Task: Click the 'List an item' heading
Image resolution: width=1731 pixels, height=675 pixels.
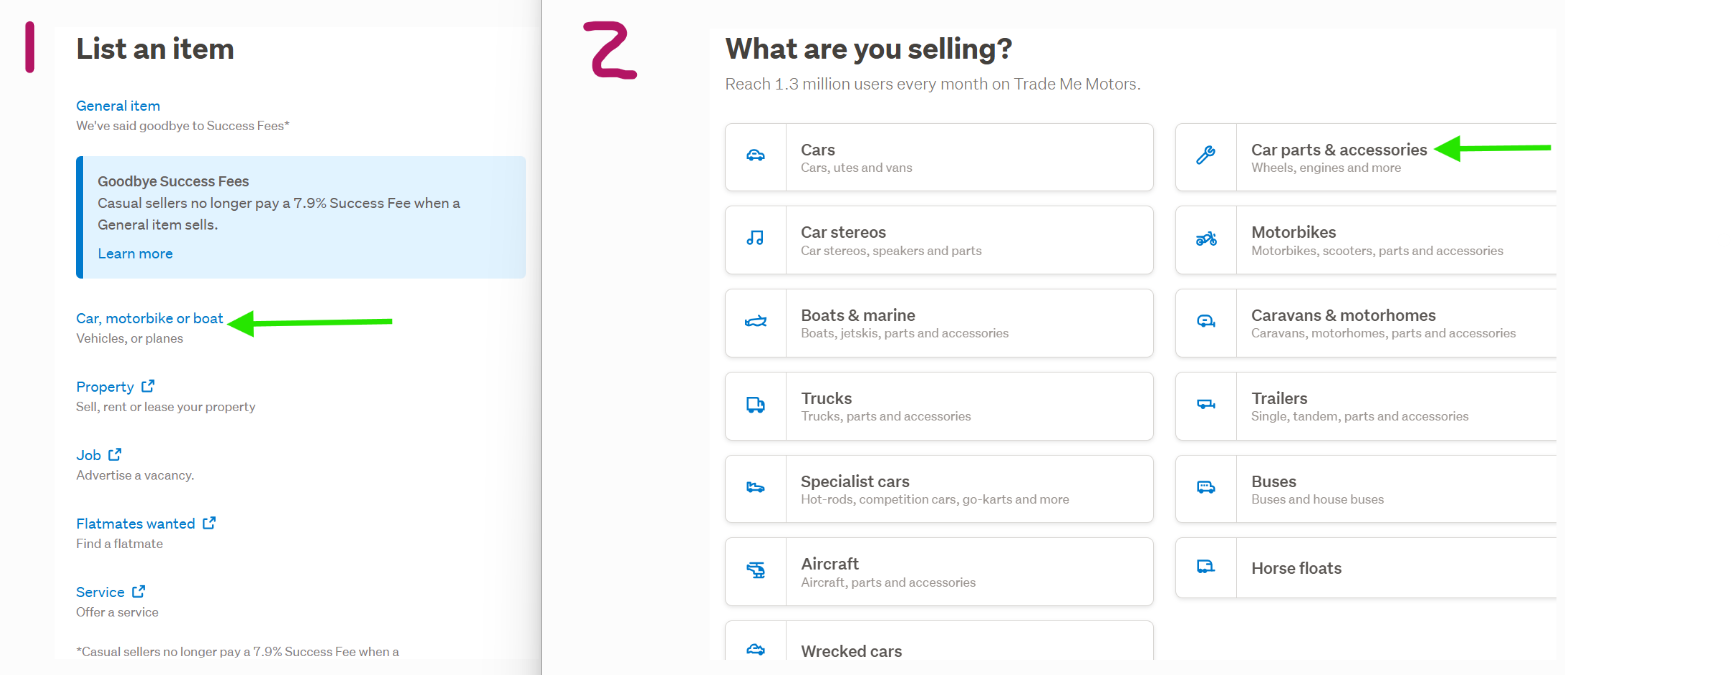Action: click(155, 49)
